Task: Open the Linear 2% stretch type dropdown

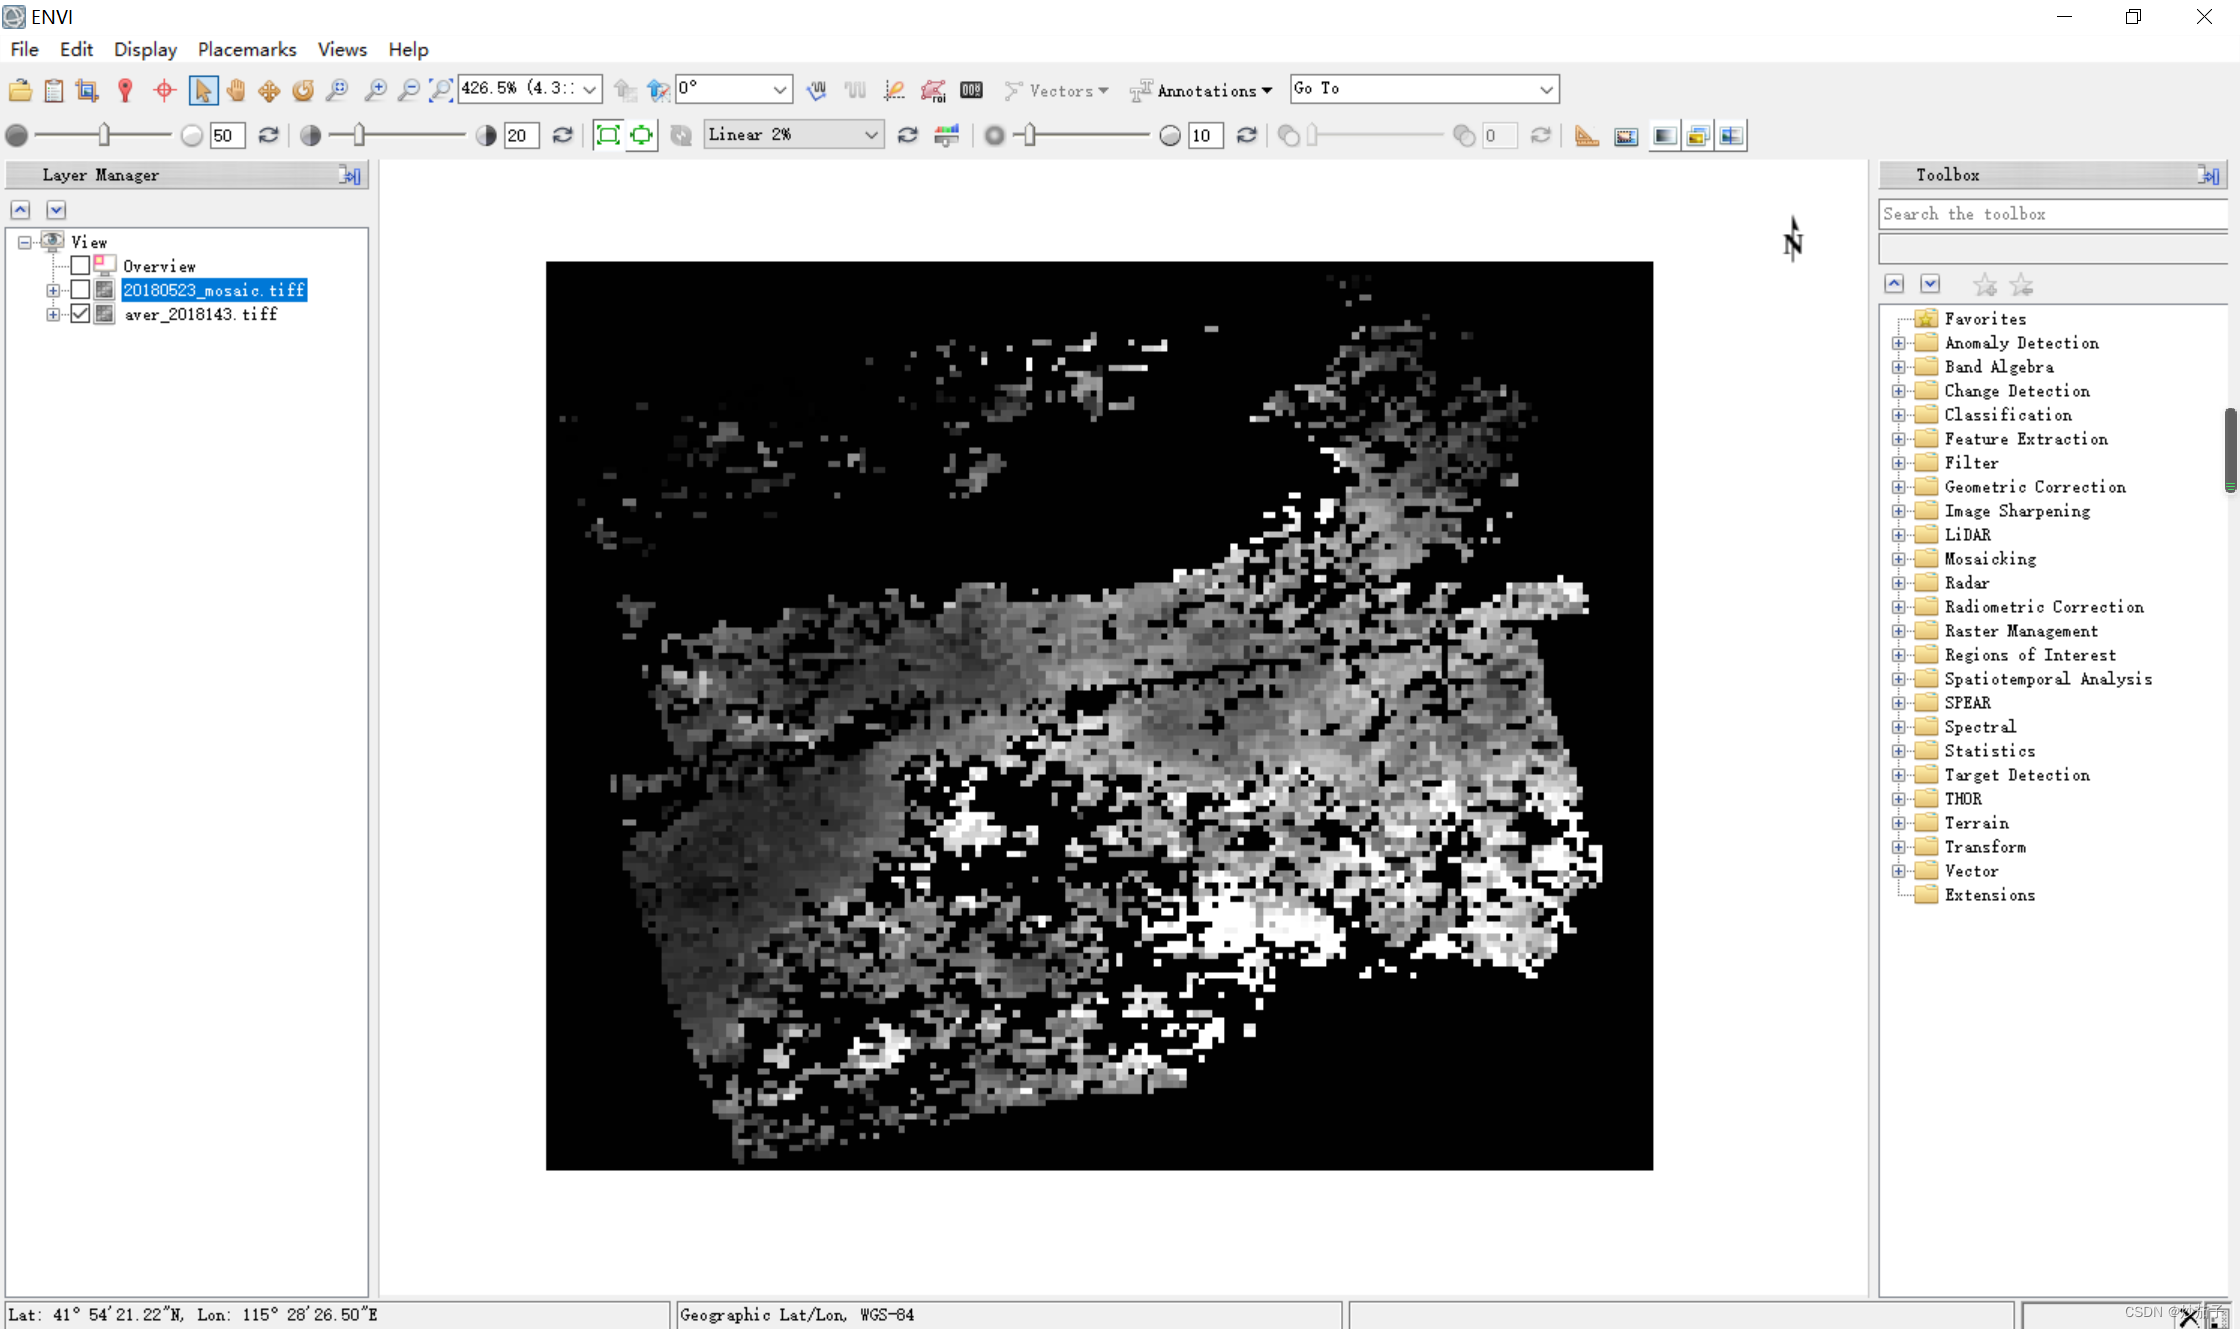Action: coord(871,134)
